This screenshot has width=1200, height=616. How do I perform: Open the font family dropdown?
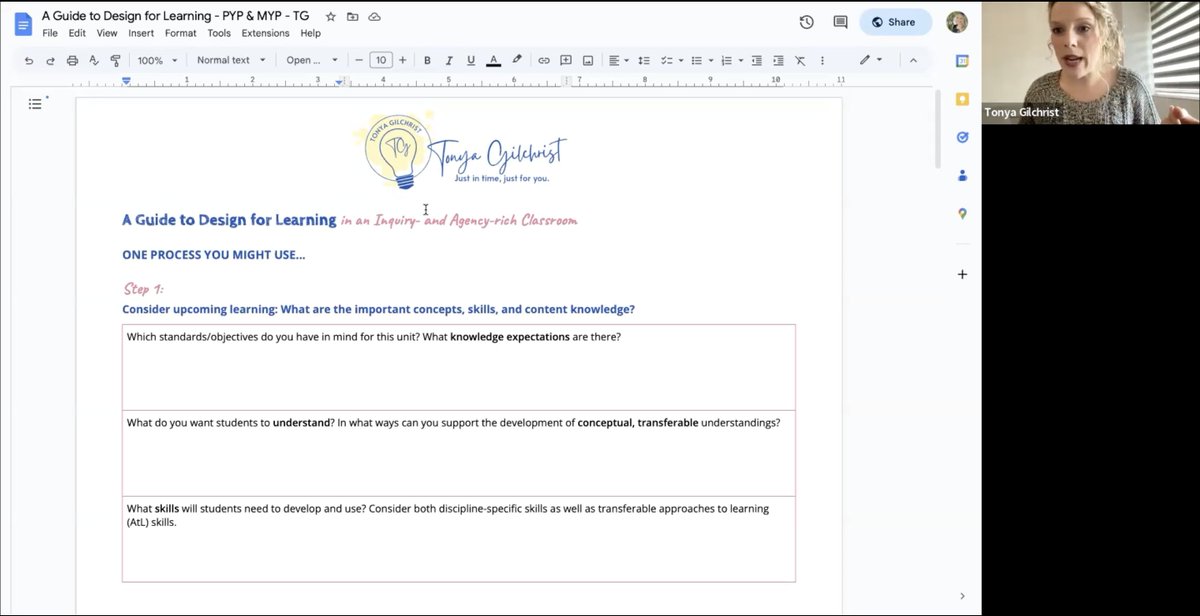pos(312,60)
